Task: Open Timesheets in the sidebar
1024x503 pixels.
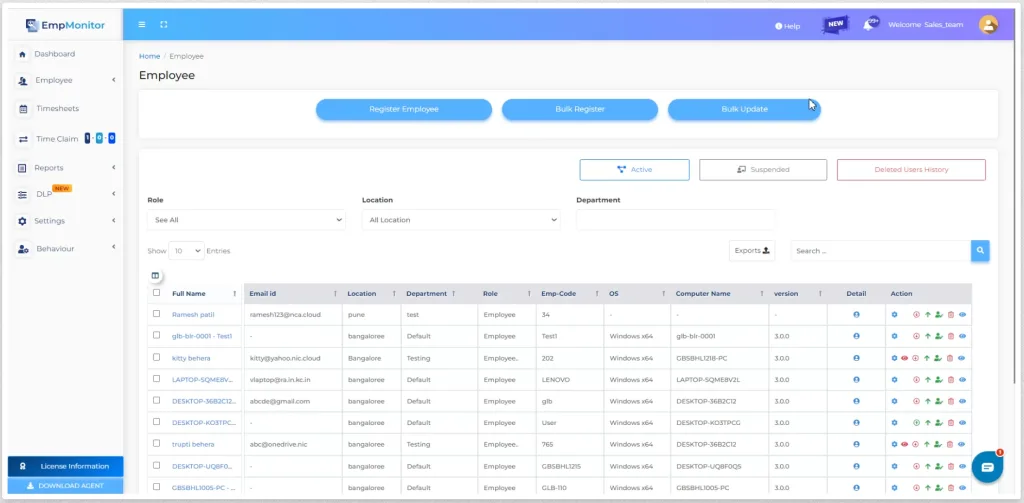Action: pos(57,108)
